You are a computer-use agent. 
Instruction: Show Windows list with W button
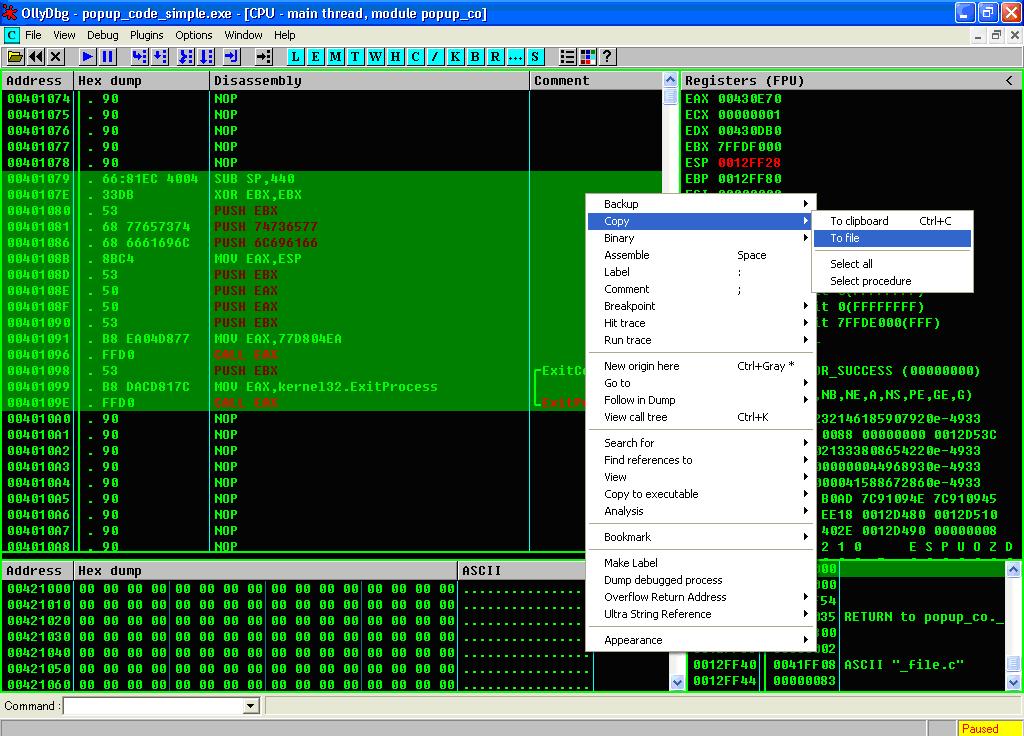pyautogui.click(x=376, y=57)
